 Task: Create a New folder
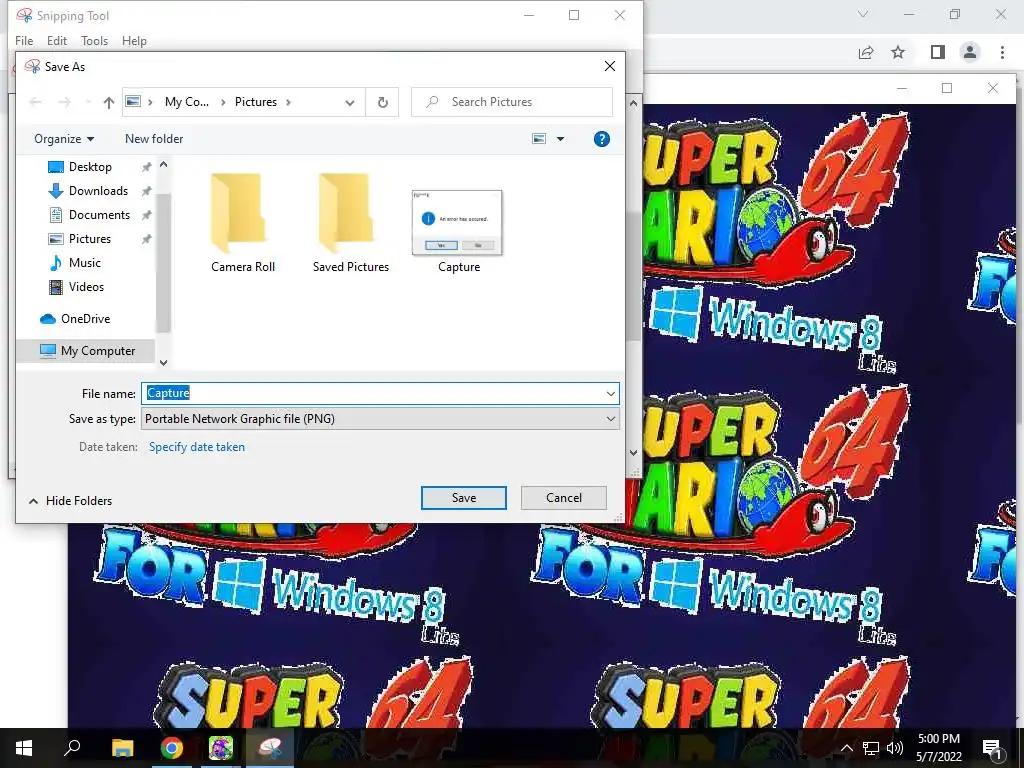tap(154, 138)
